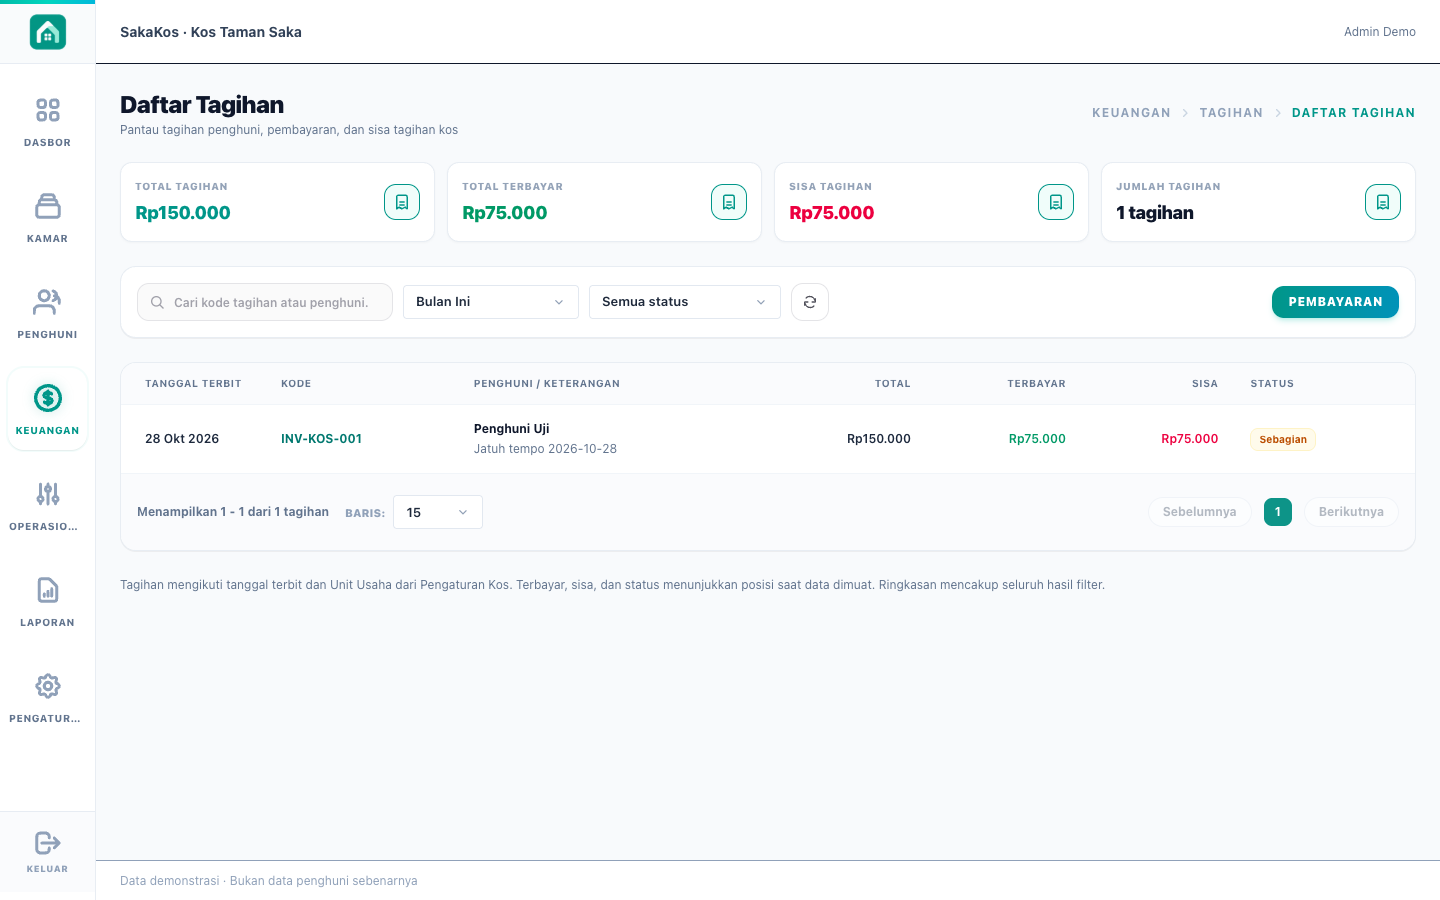This screenshot has width=1440, height=900.
Task: Click the Daftar Tagihan breadcrumb
Action: 1353,113
